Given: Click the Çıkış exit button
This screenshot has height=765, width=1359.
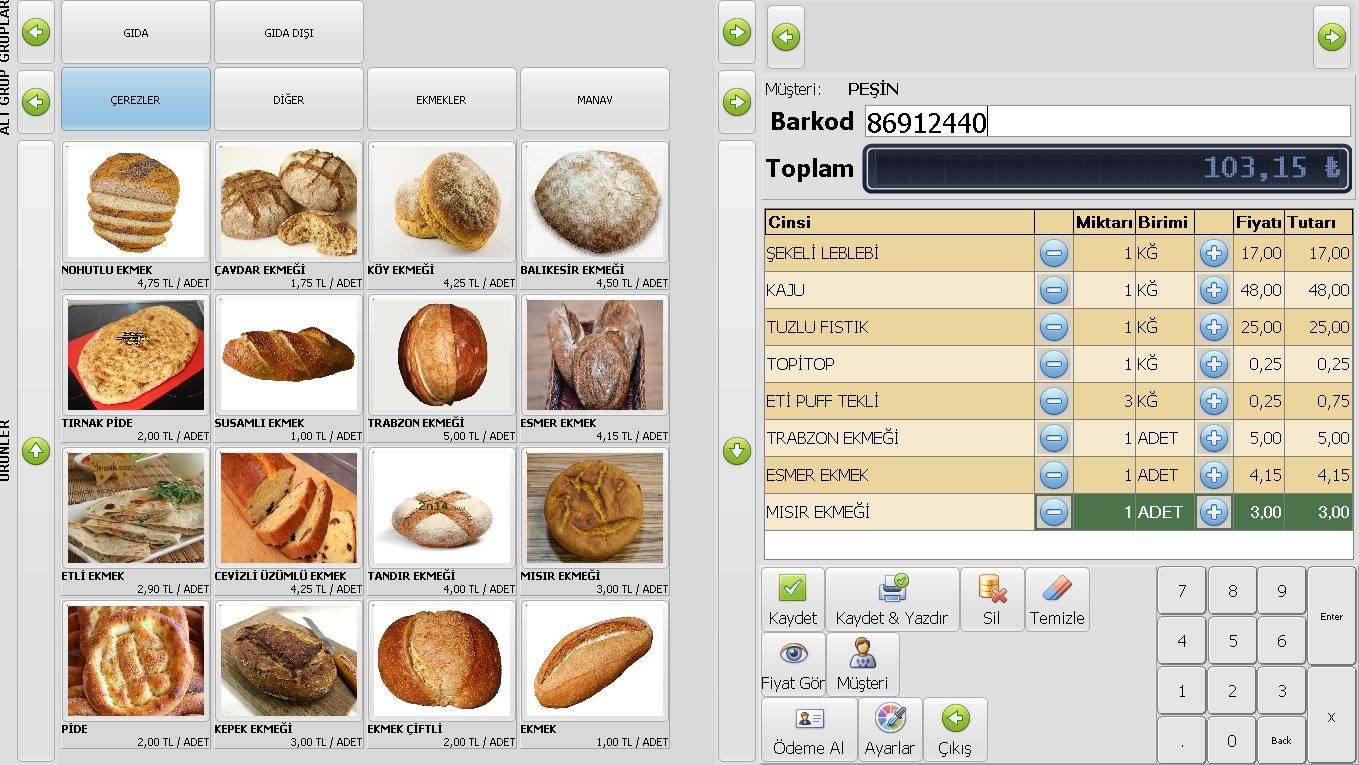Looking at the screenshot, I should pos(955,729).
